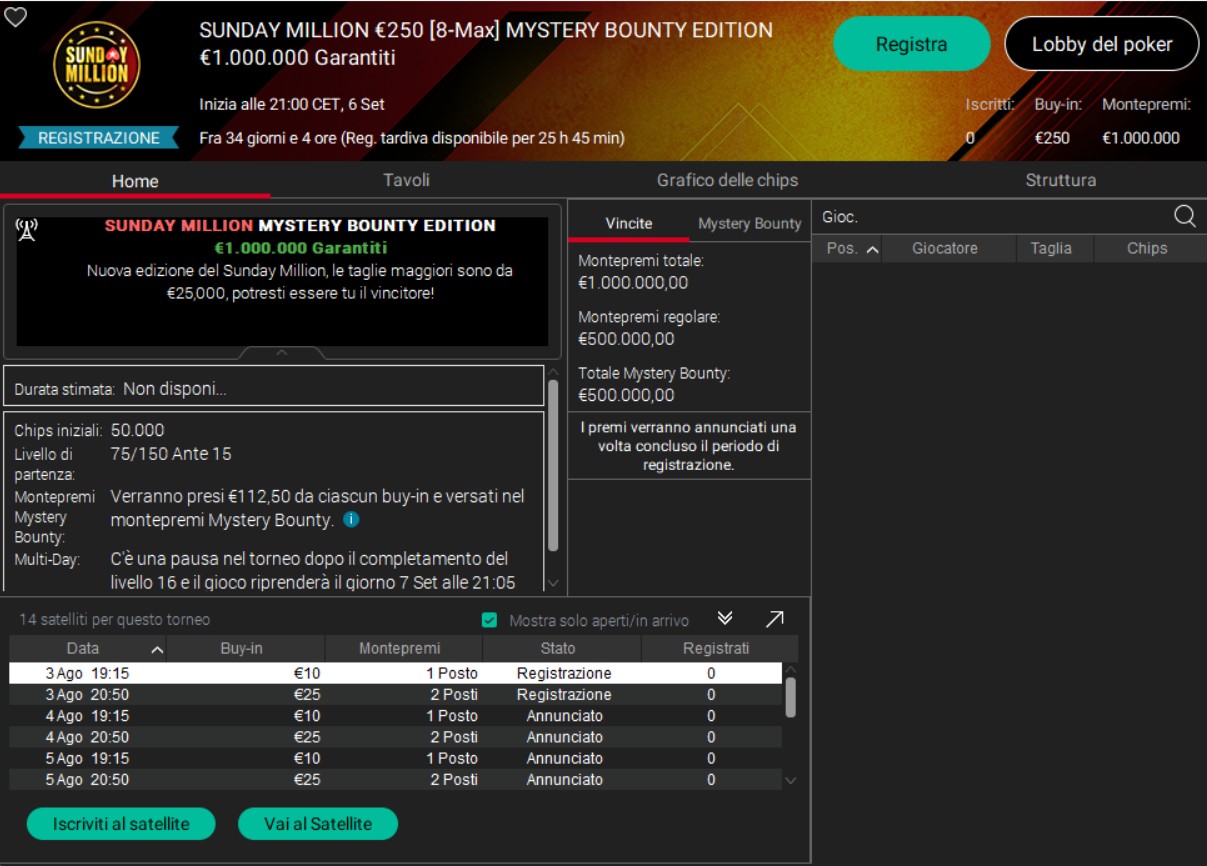
Task: Click 'Totale Mystery Bounty: €500.000,00' text
Action: [x=654, y=384]
